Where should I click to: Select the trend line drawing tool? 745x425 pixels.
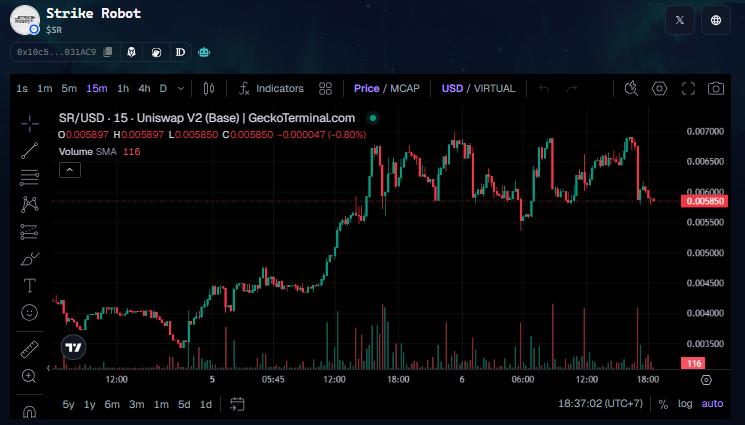tap(29, 151)
